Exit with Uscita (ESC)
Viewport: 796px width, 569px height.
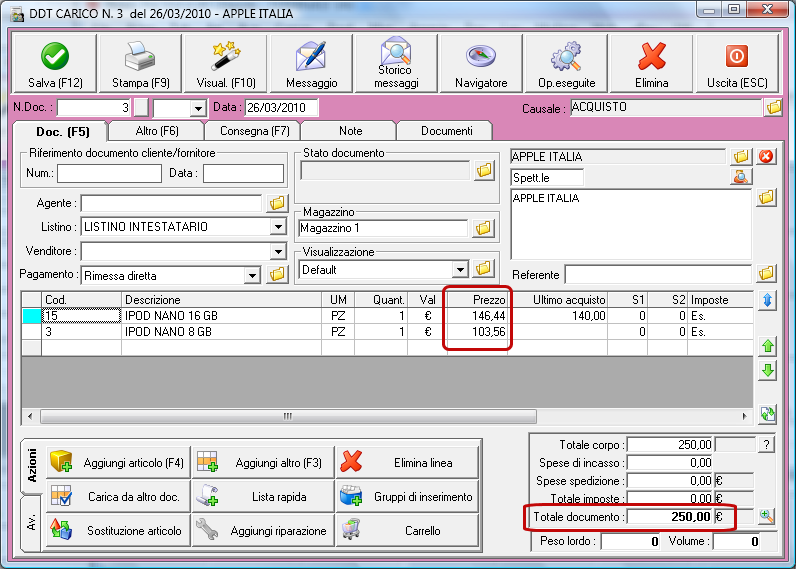[x=737, y=63]
